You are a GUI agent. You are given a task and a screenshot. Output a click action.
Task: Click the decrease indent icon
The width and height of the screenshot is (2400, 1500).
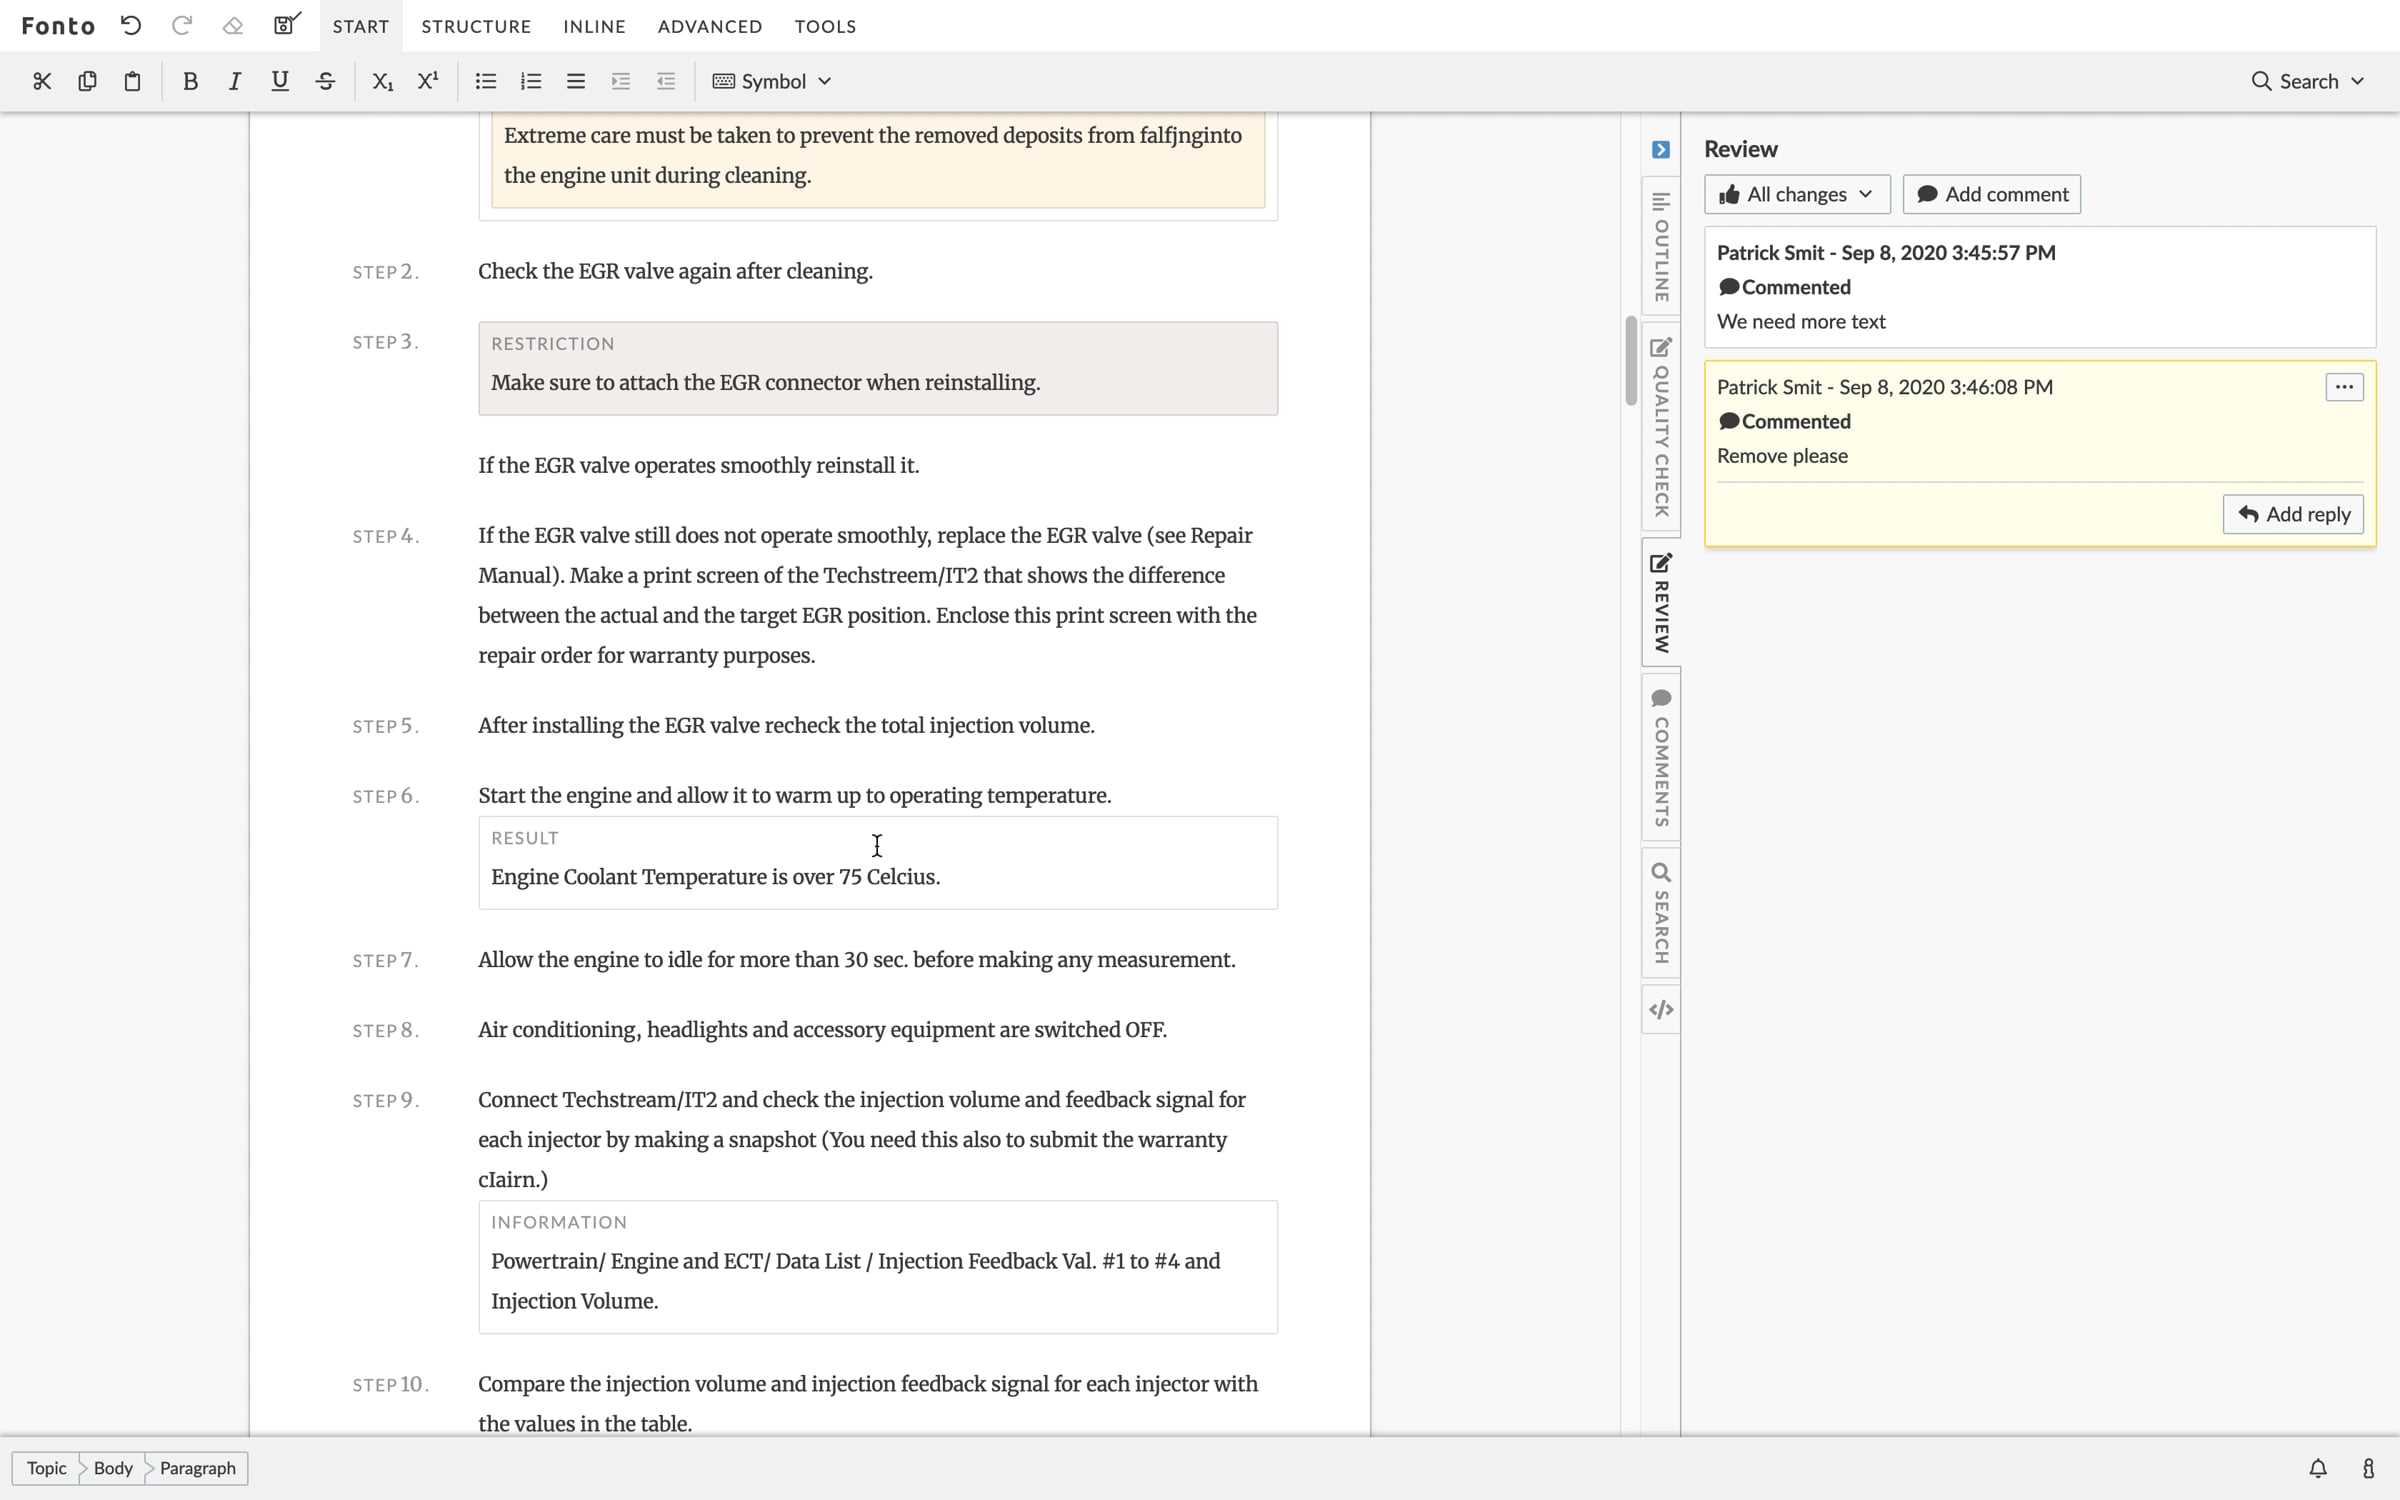666,81
